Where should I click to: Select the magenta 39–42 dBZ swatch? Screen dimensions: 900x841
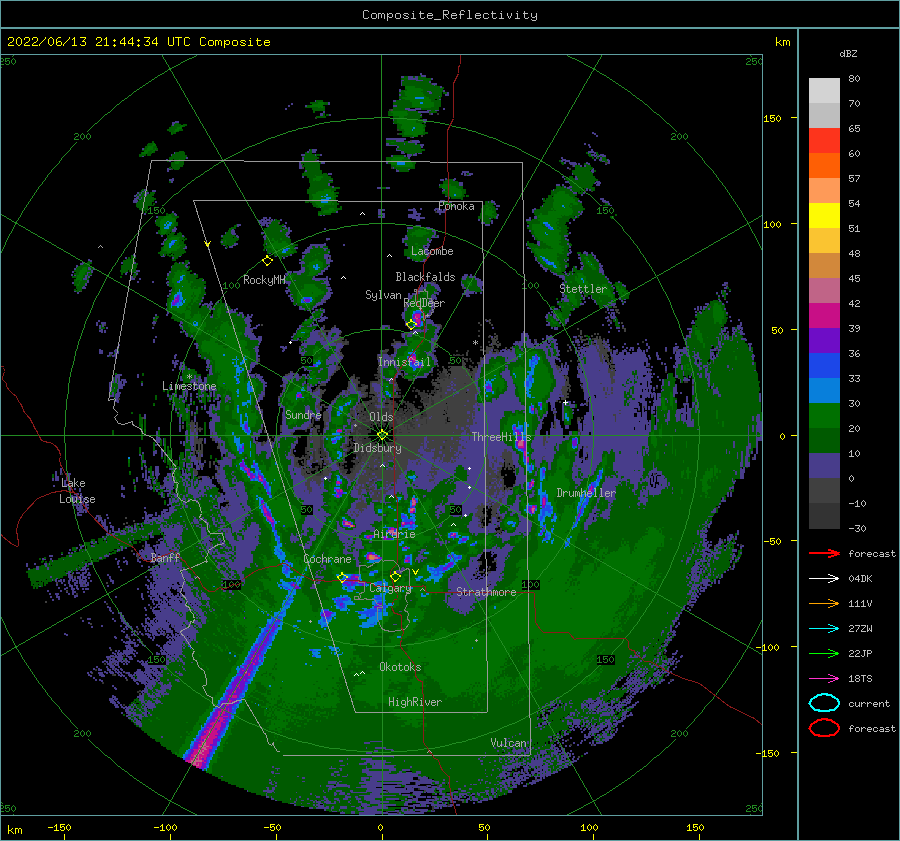824,316
